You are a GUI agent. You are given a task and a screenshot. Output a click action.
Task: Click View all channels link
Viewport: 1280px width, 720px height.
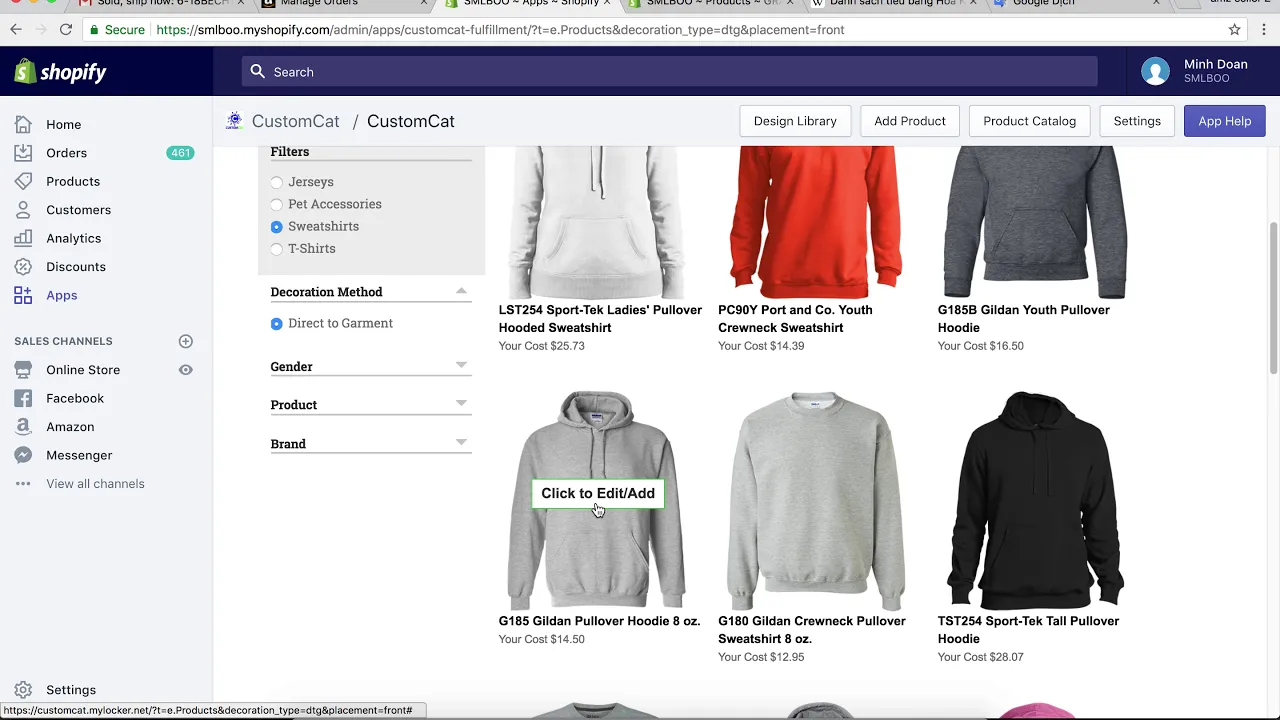coord(95,484)
